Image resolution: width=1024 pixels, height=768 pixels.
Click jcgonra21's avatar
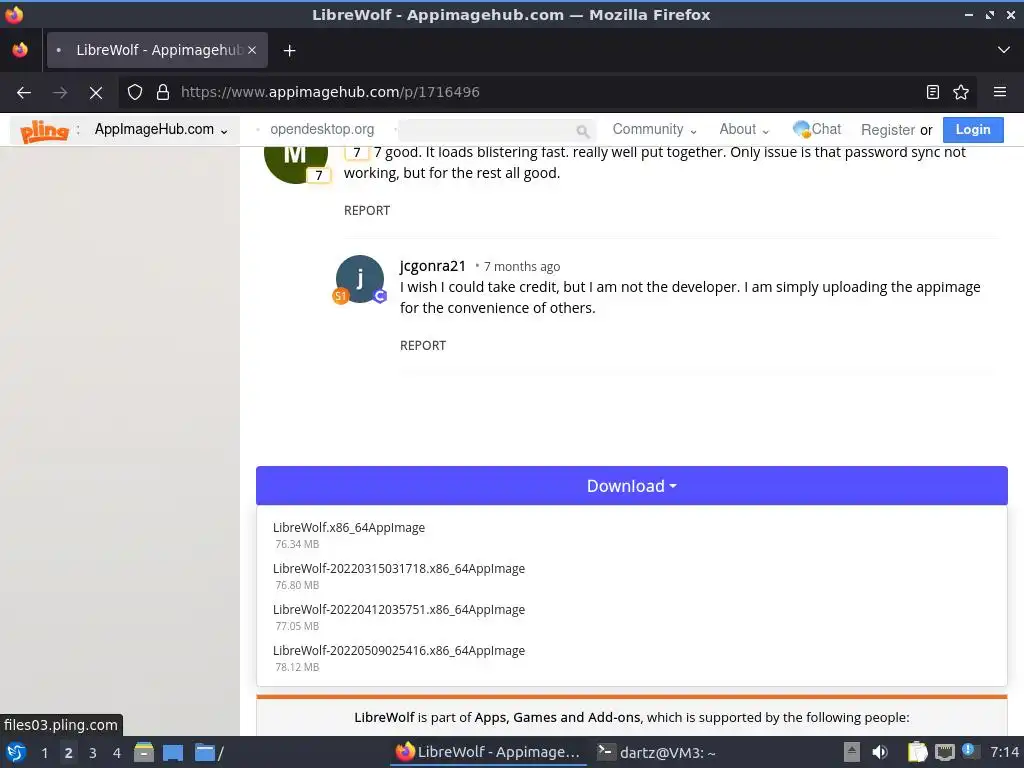coord(360,279)
